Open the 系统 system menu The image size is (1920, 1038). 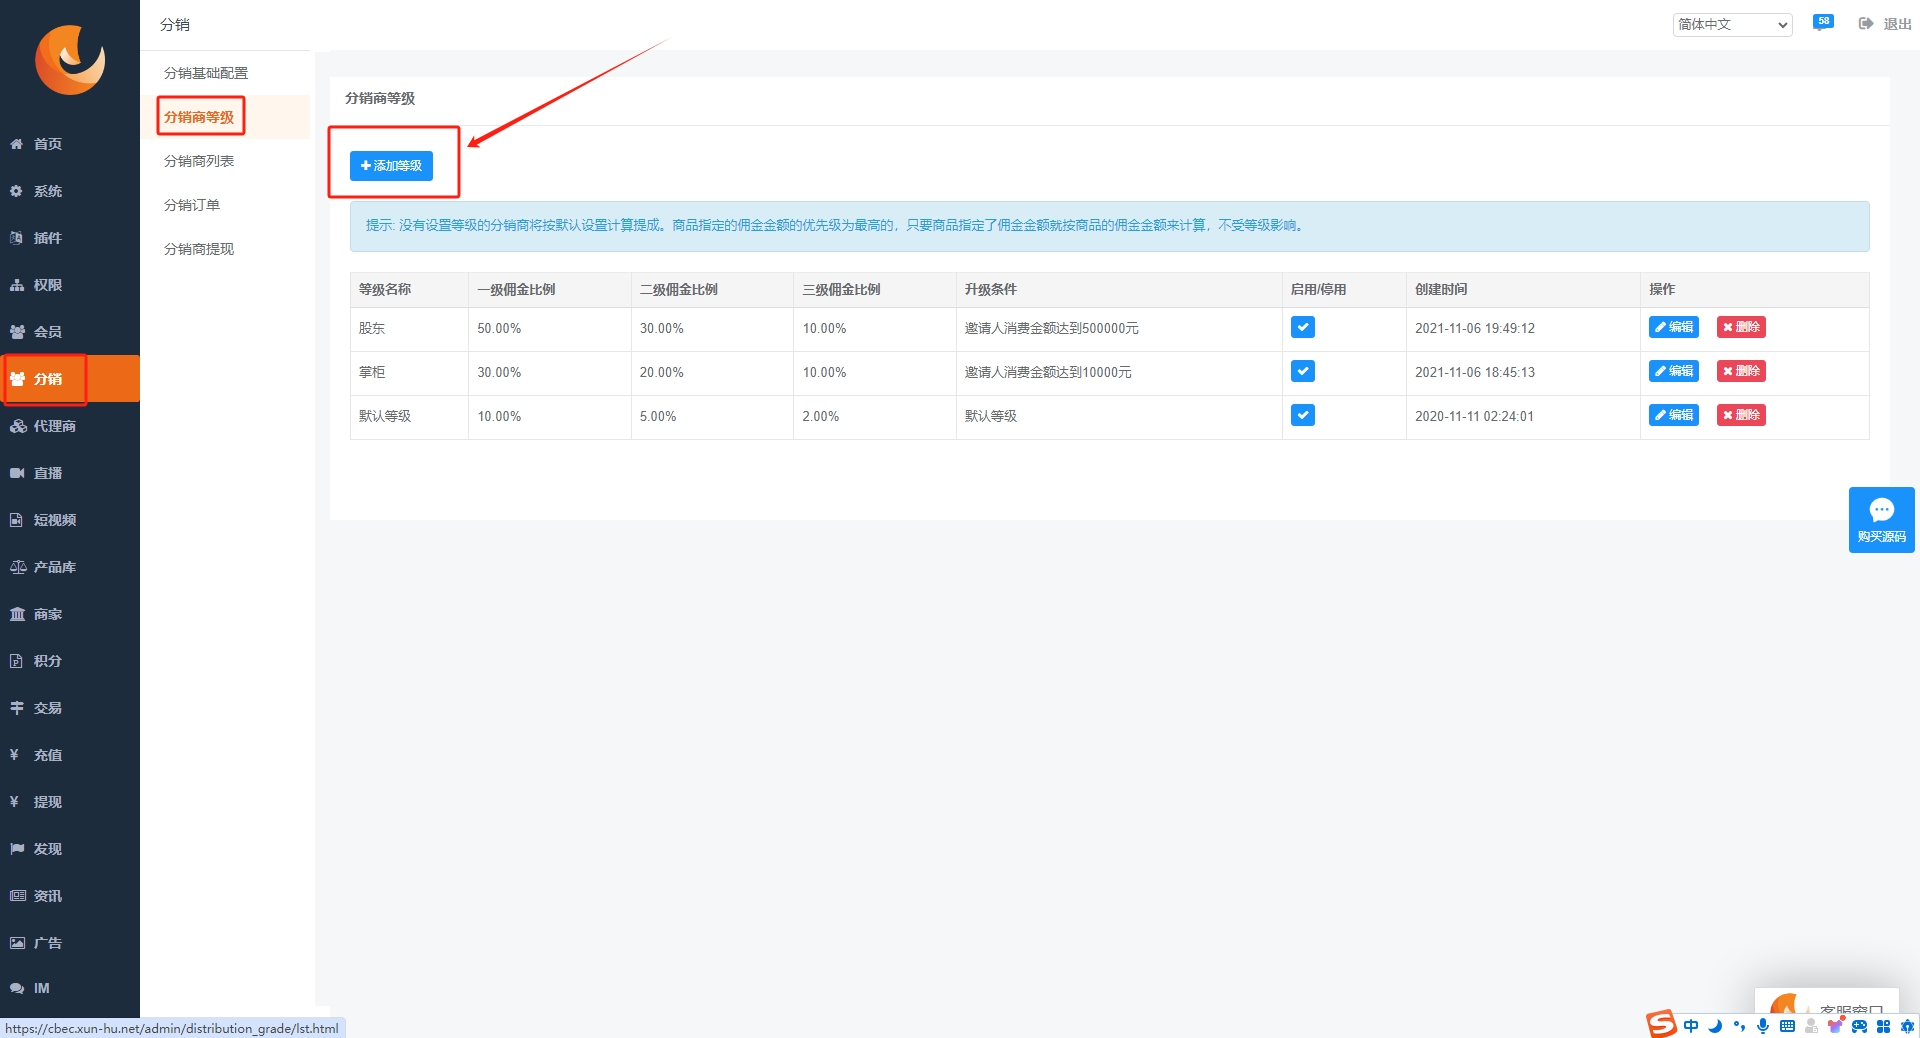point(70,191)
